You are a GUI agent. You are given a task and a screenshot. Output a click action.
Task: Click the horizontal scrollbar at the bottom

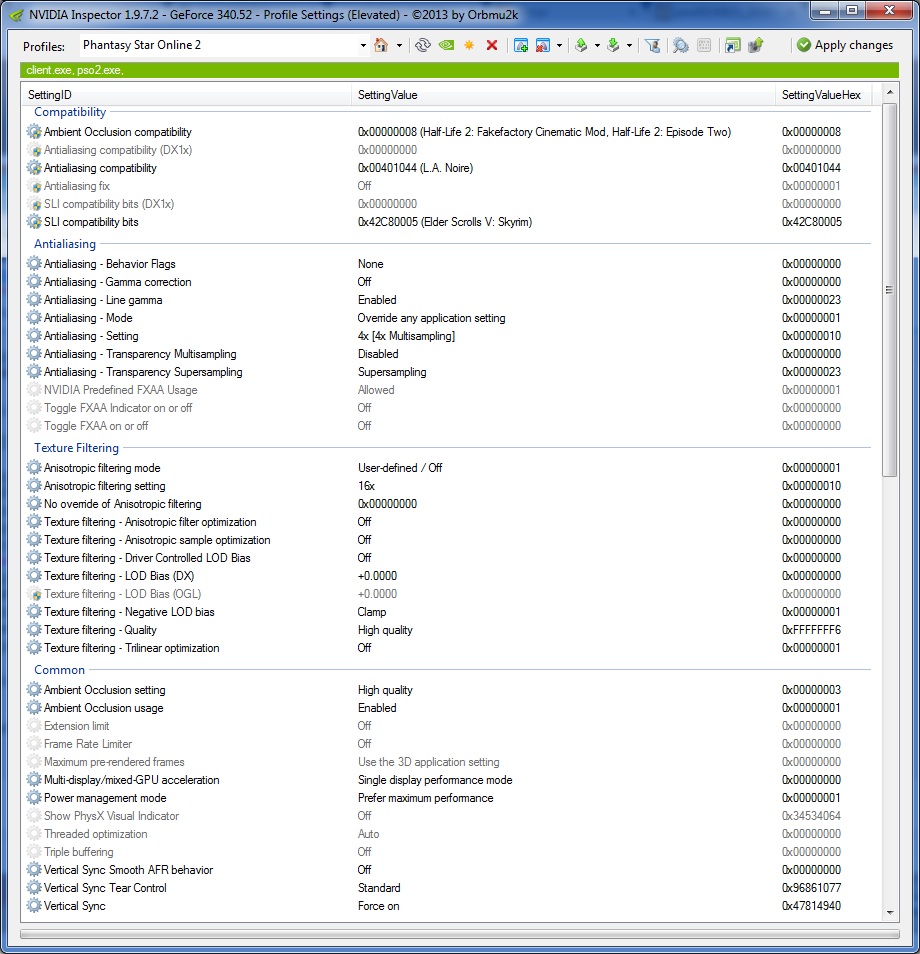pos(460,933)
